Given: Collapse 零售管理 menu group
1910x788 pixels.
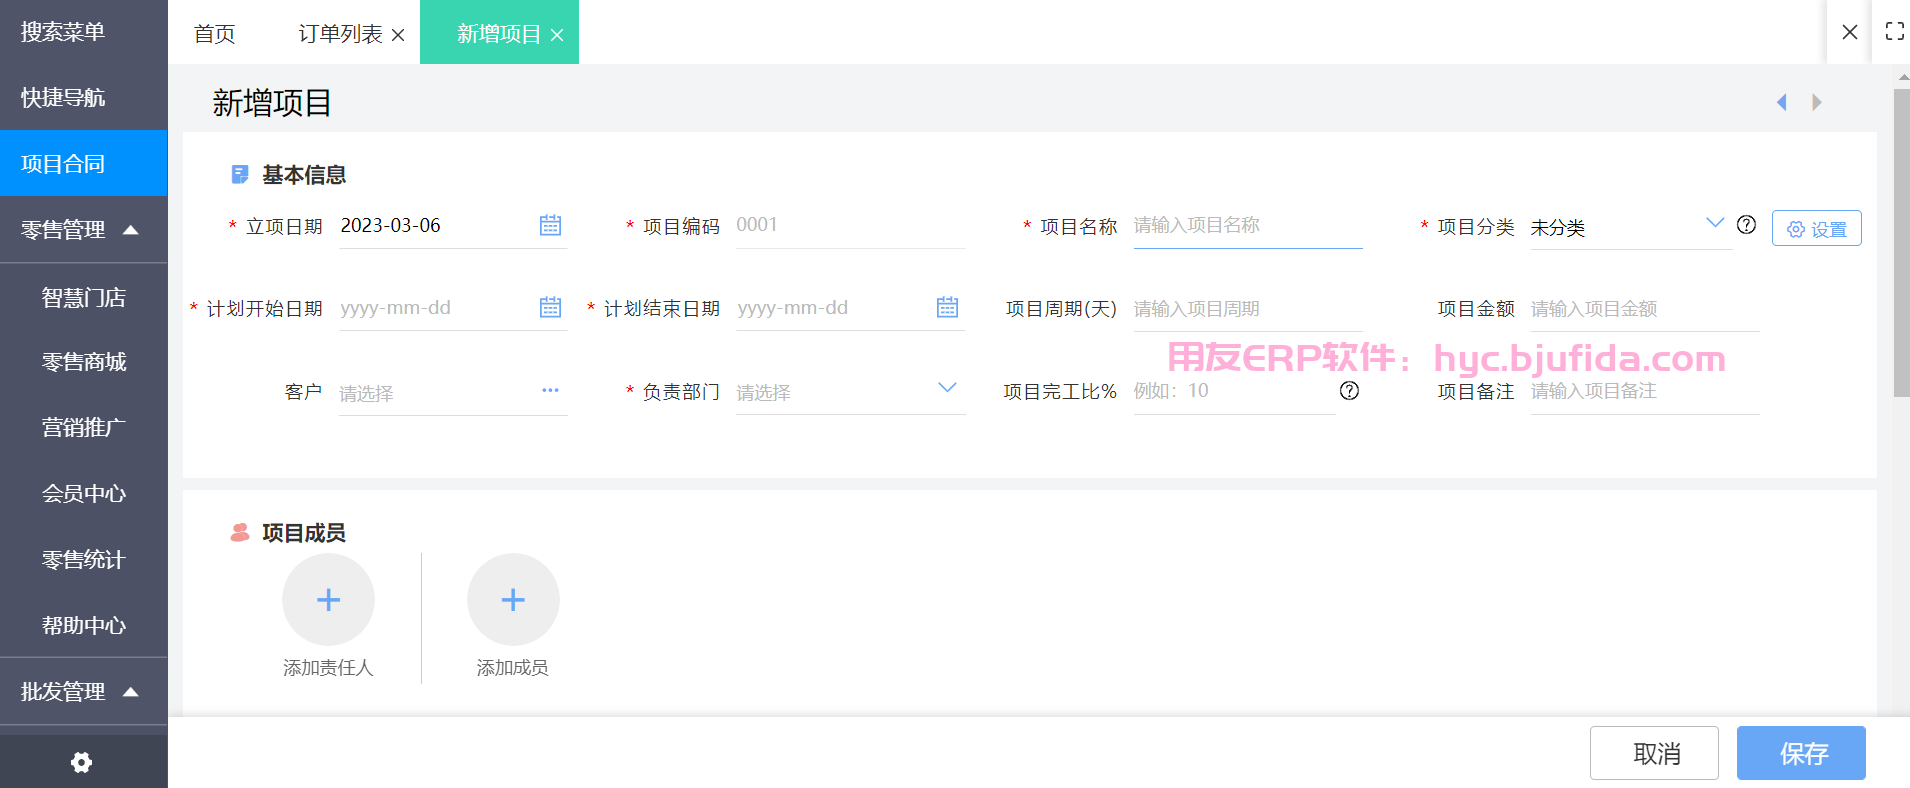Looking at the screenshot, I should tap(130, 230).
